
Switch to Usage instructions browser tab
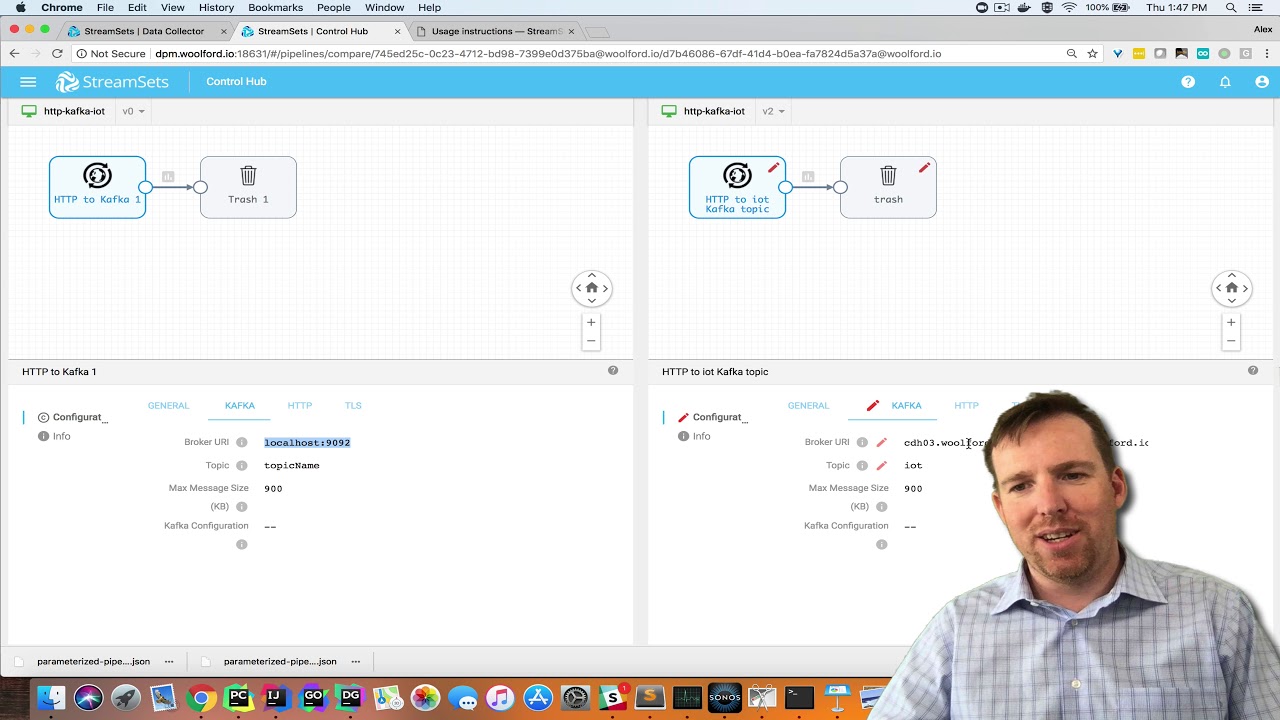pyautogui.click(x=497, y=31)
